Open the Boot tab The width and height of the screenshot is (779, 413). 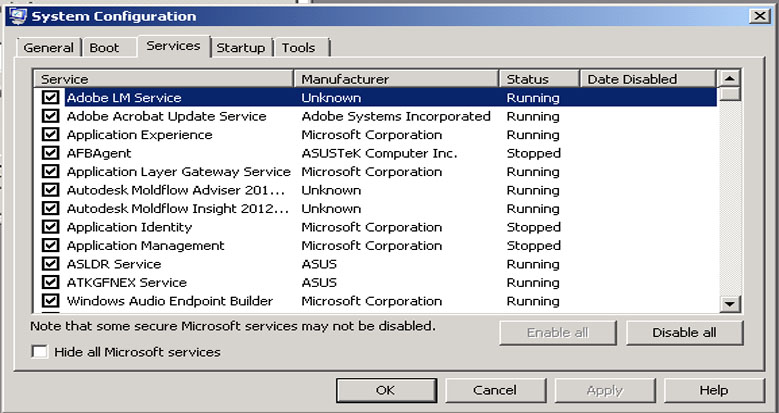click(109, 48)
